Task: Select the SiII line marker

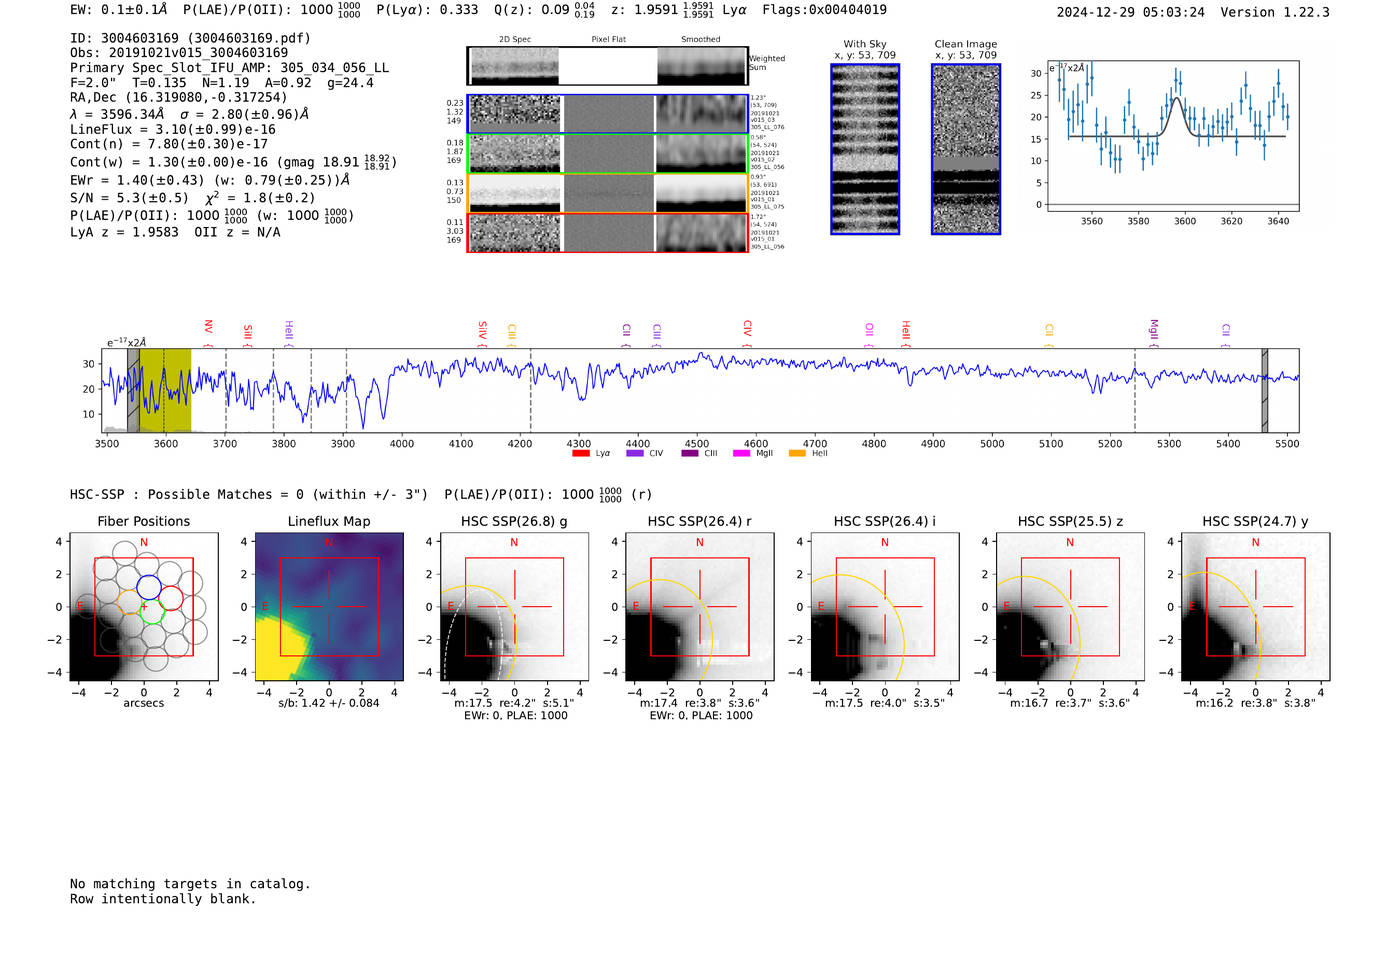Action: click(x=247, y=335)
